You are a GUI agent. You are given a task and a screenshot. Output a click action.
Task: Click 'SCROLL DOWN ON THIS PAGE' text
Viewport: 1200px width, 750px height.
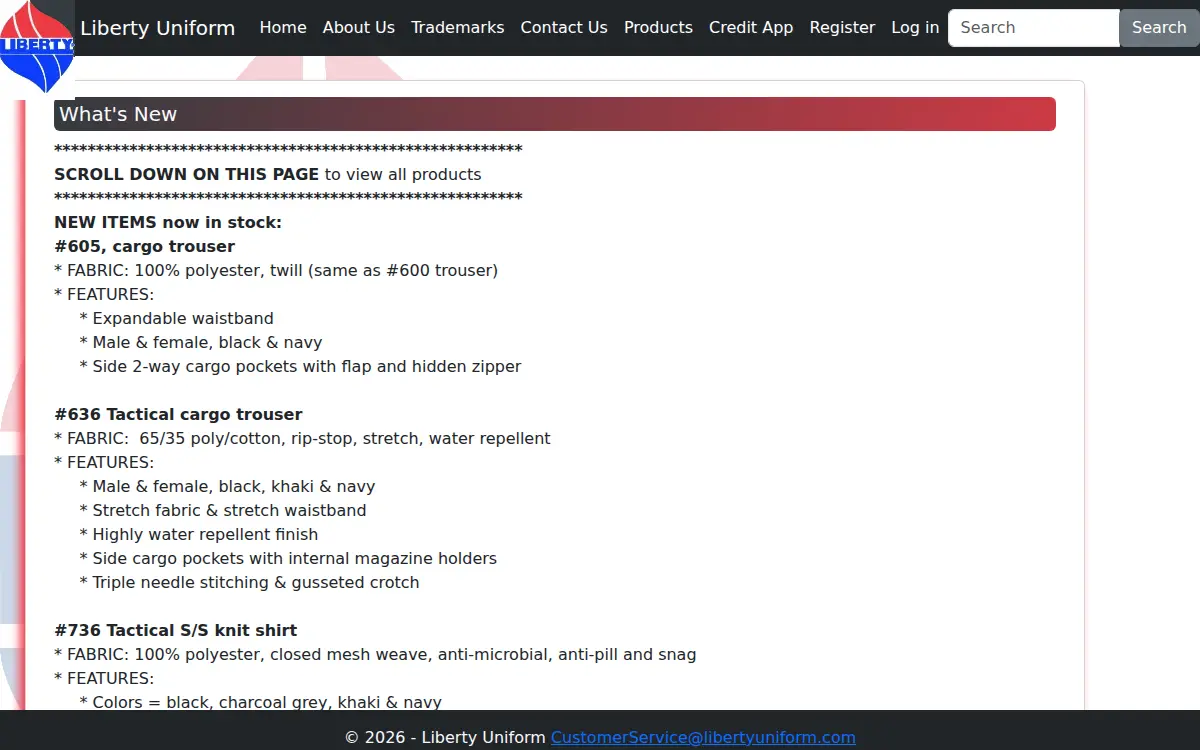[x=187, y=174]
